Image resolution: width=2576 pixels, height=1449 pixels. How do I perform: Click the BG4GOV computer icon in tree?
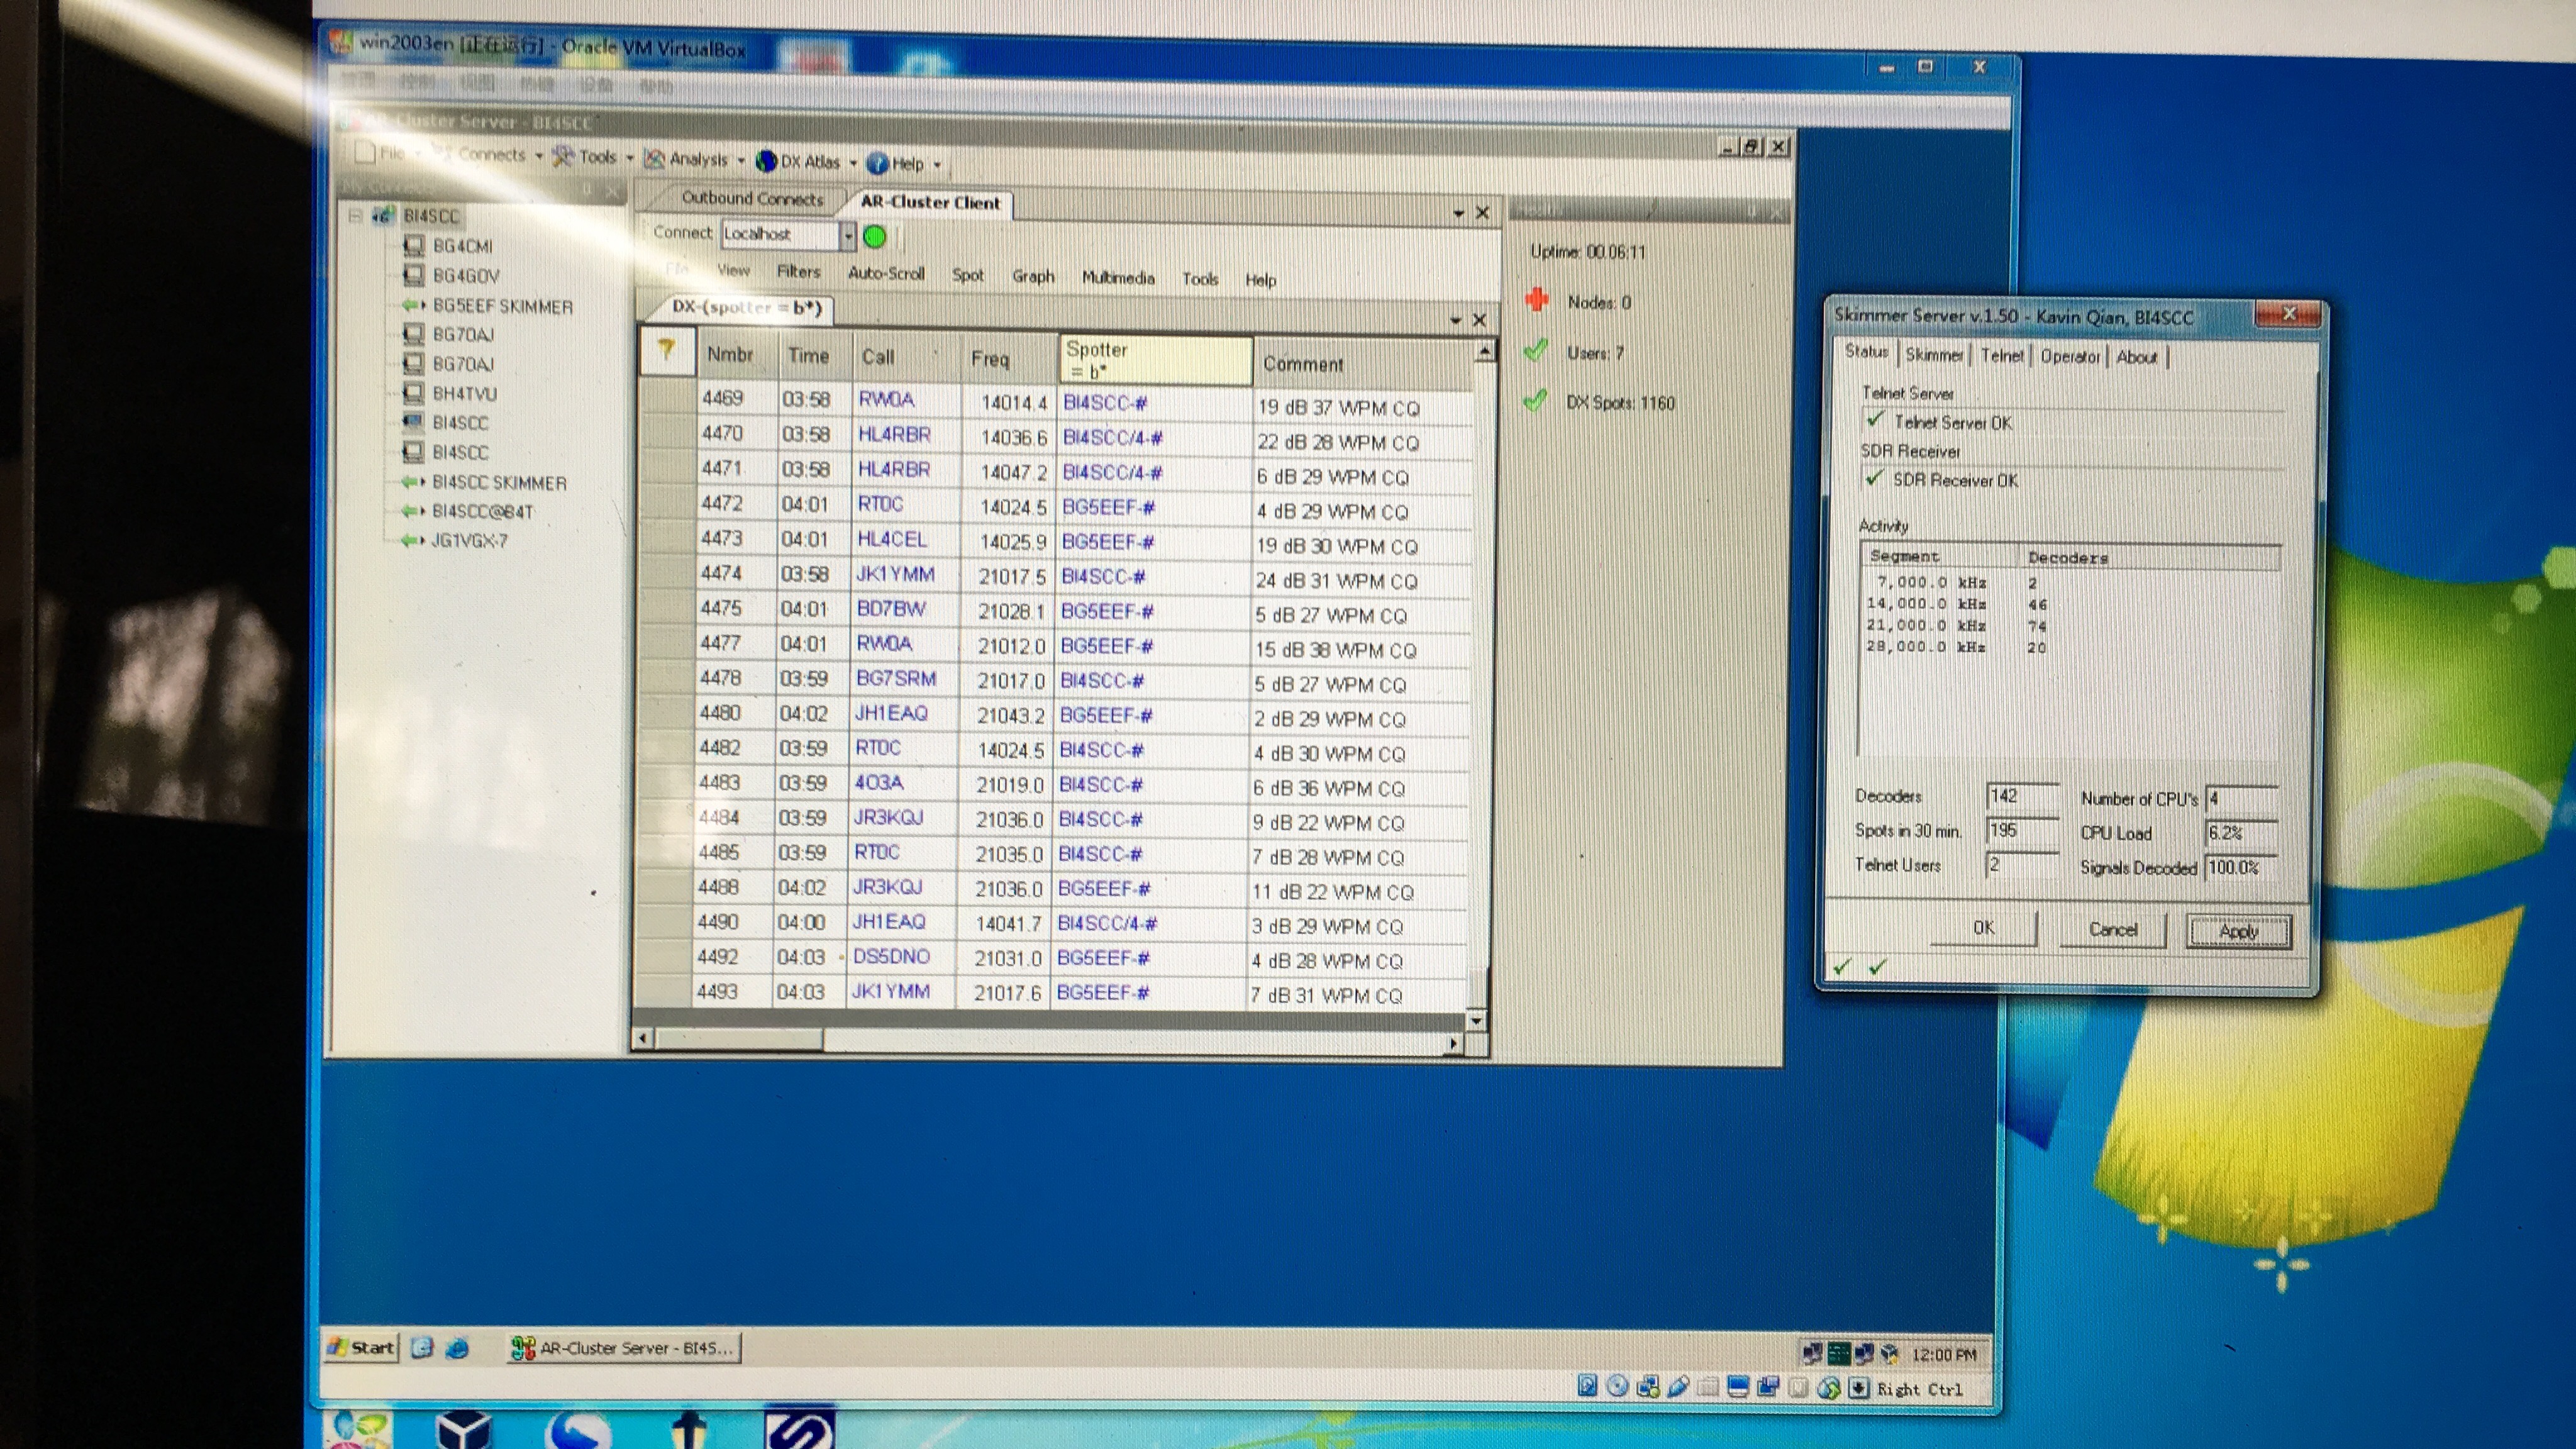point(413,275)
